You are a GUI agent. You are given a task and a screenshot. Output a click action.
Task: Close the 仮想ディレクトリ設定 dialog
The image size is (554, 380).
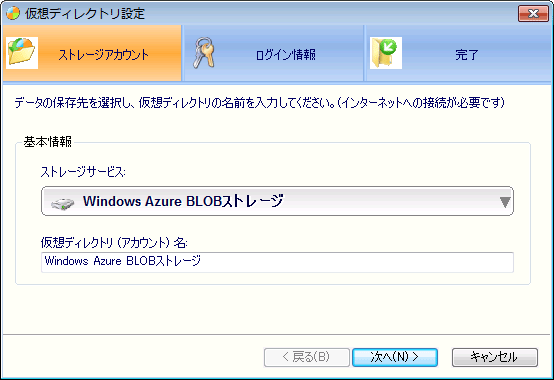coord(533,13)
